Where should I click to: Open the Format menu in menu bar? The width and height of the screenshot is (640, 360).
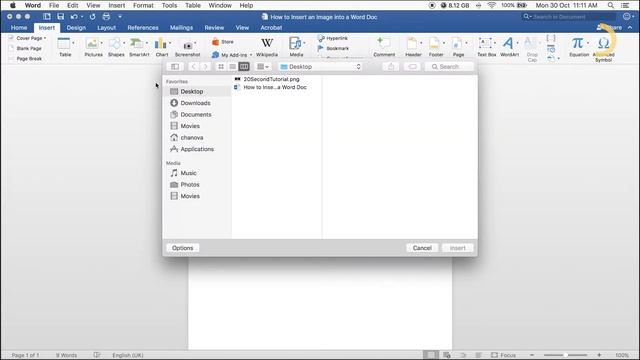(x=143, y=5)
